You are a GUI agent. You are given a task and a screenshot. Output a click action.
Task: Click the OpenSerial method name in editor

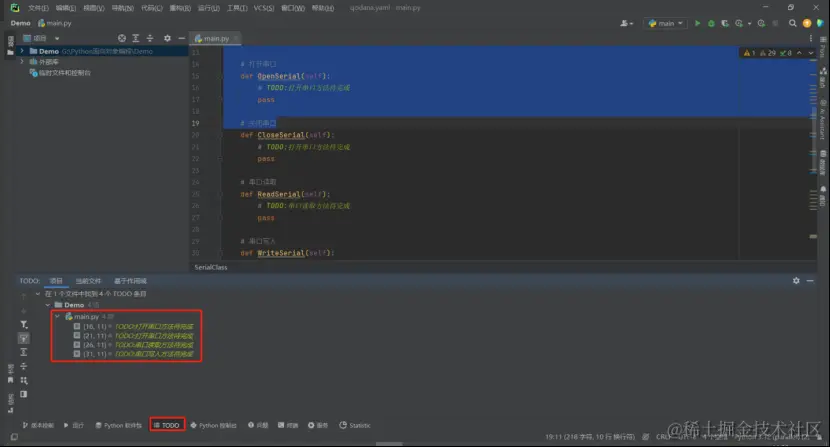coord(281,76)
